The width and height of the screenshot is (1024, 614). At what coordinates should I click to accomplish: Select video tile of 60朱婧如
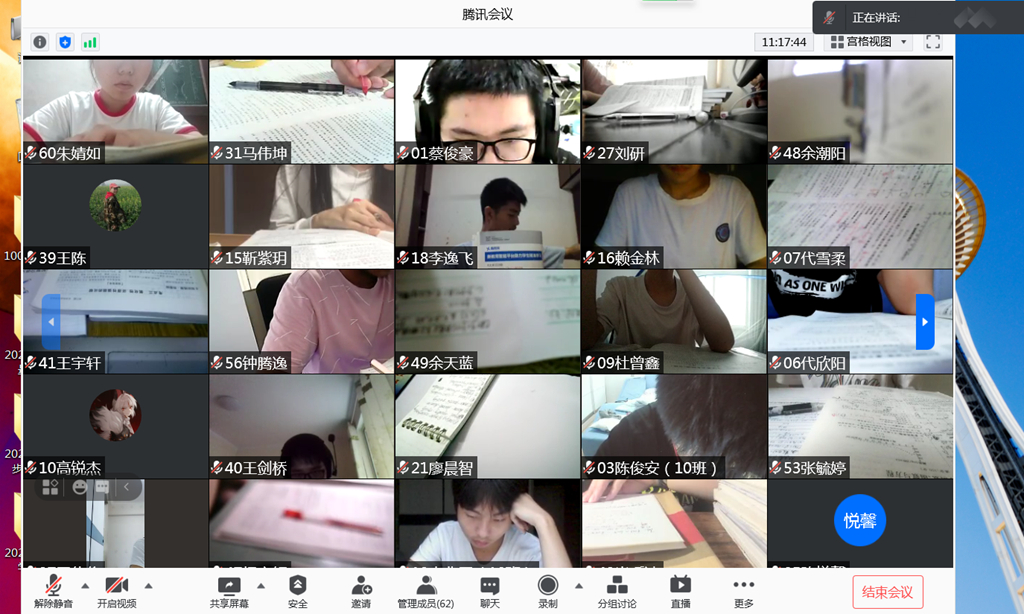(116, 111)
